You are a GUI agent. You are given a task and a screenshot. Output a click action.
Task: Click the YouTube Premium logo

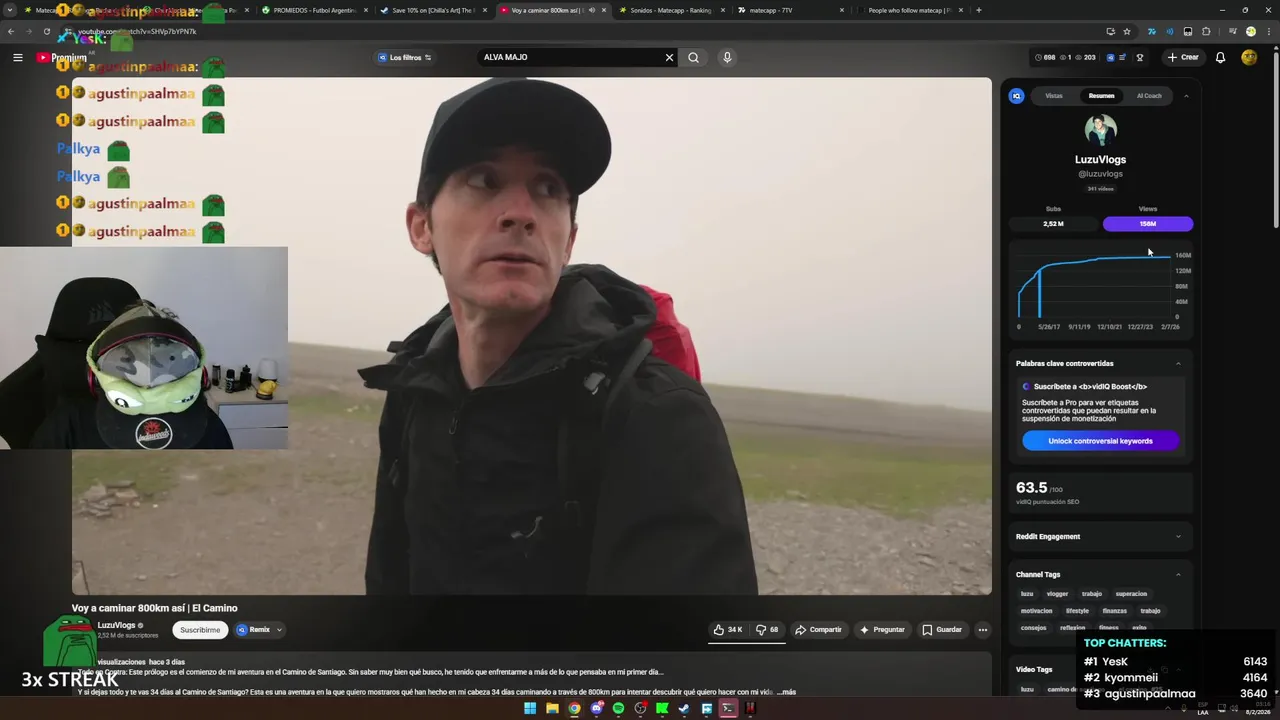(61, 57)
